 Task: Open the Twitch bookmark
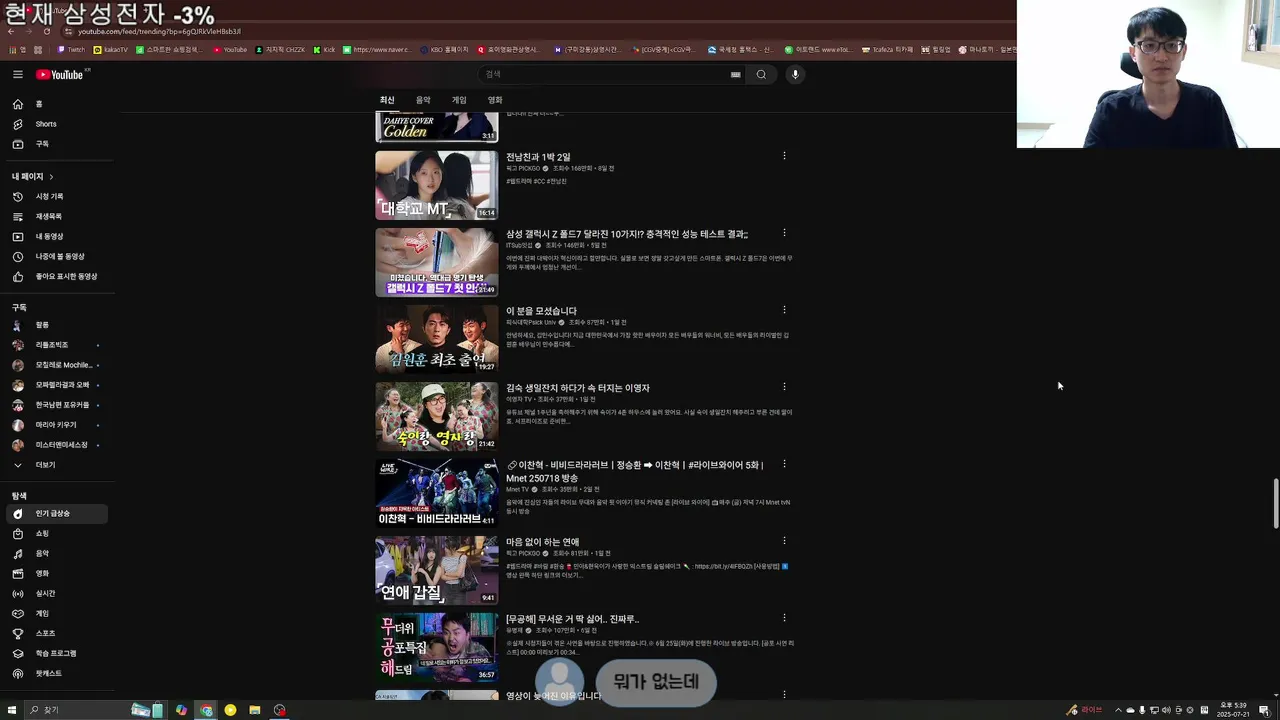71,49
